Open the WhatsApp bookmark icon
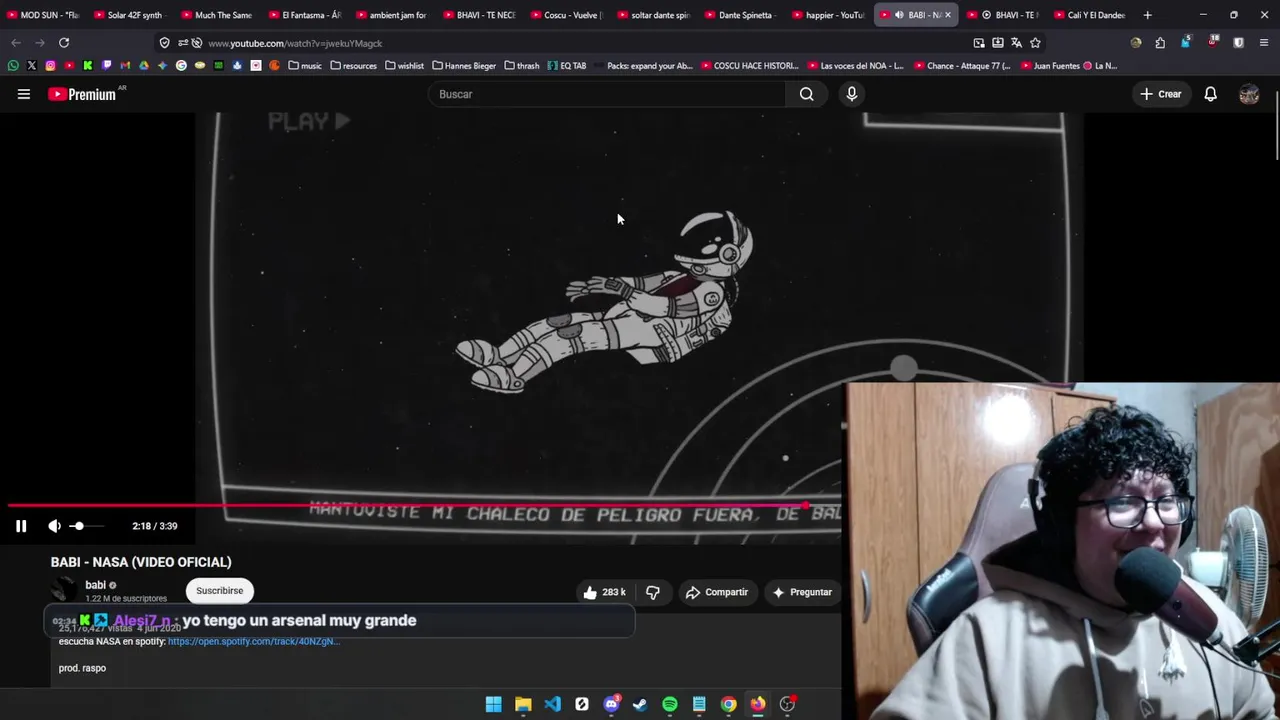The height and width of the screenshot is (720, 1280). click(13, 66)
